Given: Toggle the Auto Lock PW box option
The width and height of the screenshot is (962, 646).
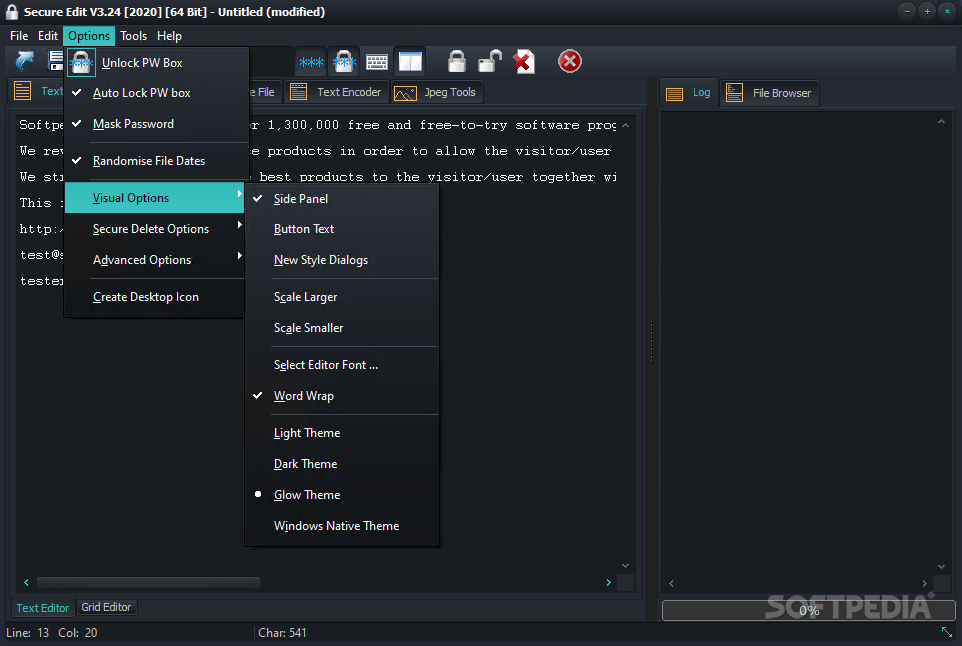Looking at the screenshot, I should (156, 93).
